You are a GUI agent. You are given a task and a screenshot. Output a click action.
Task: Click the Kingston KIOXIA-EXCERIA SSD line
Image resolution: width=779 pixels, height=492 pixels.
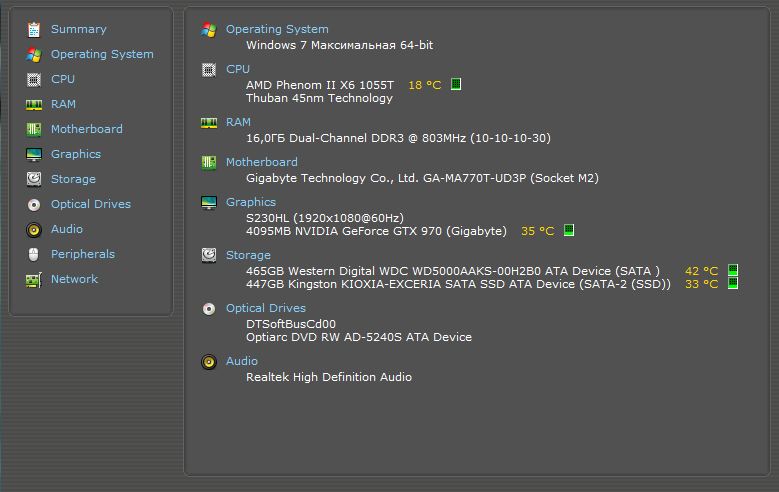(x=458, y=284)
